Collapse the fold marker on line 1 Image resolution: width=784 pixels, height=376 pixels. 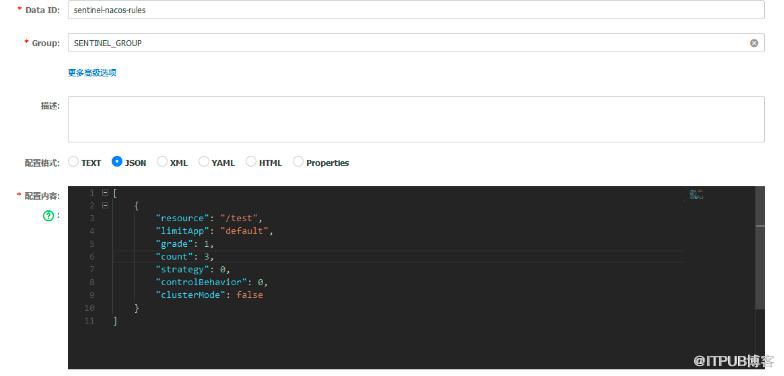(105, 192)
